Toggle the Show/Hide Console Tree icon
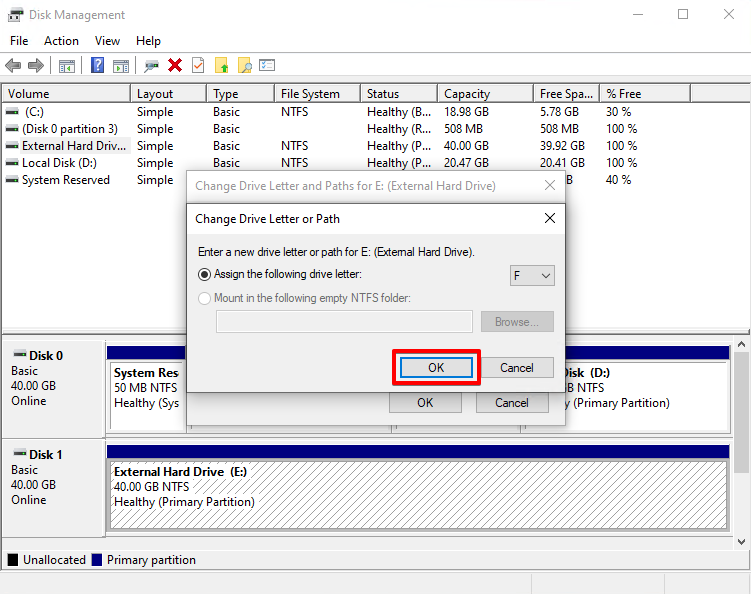Viewport: 751px width, 594px height. point(67,66)
